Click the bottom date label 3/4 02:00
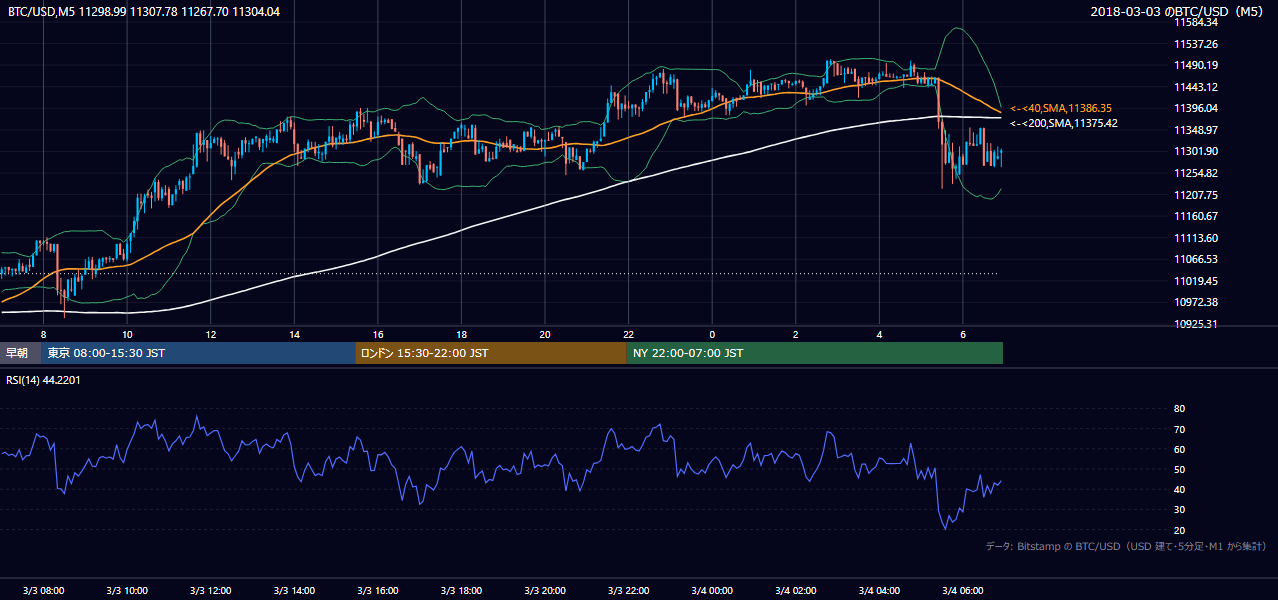Viewport: 1278px width, 600px height. tap(796, 590)
